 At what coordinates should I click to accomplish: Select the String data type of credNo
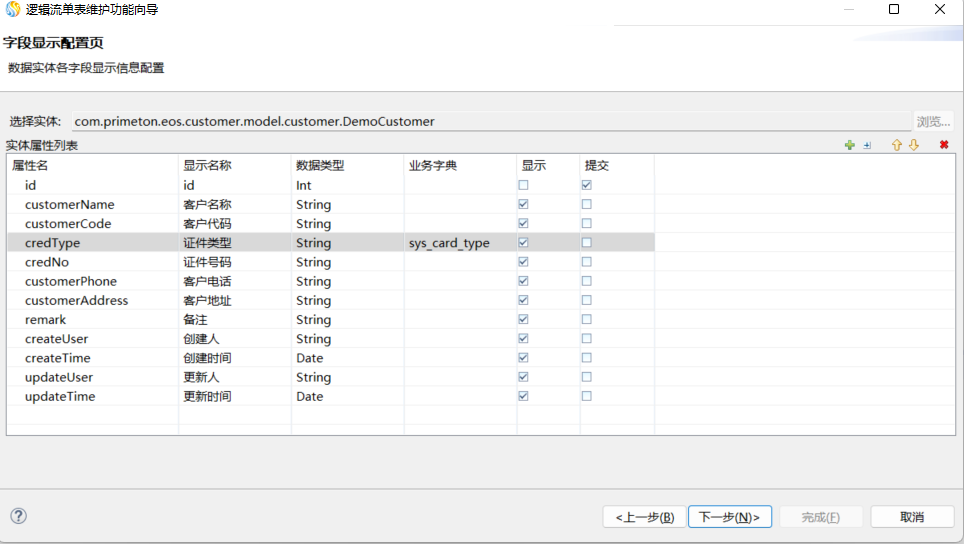[x=313, y=262]
